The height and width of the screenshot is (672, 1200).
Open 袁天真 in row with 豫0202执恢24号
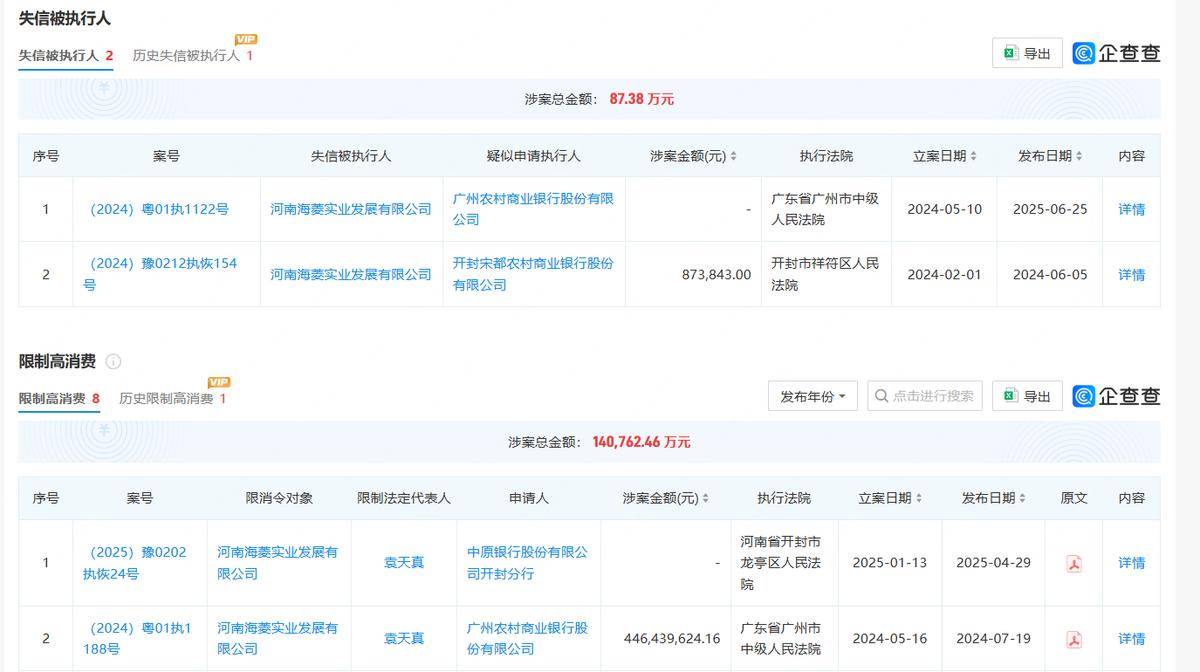coord(404,563)
